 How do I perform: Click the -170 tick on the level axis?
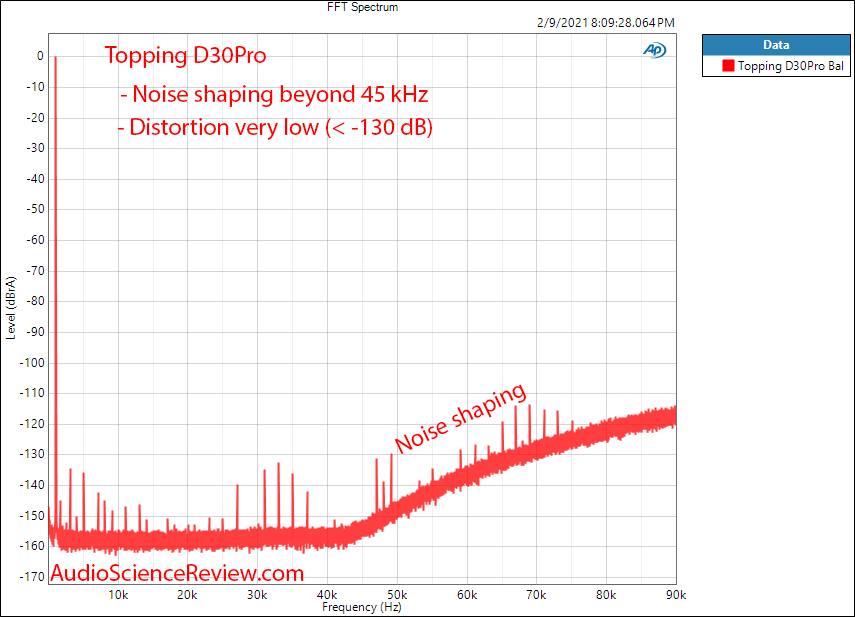[32, 577]
